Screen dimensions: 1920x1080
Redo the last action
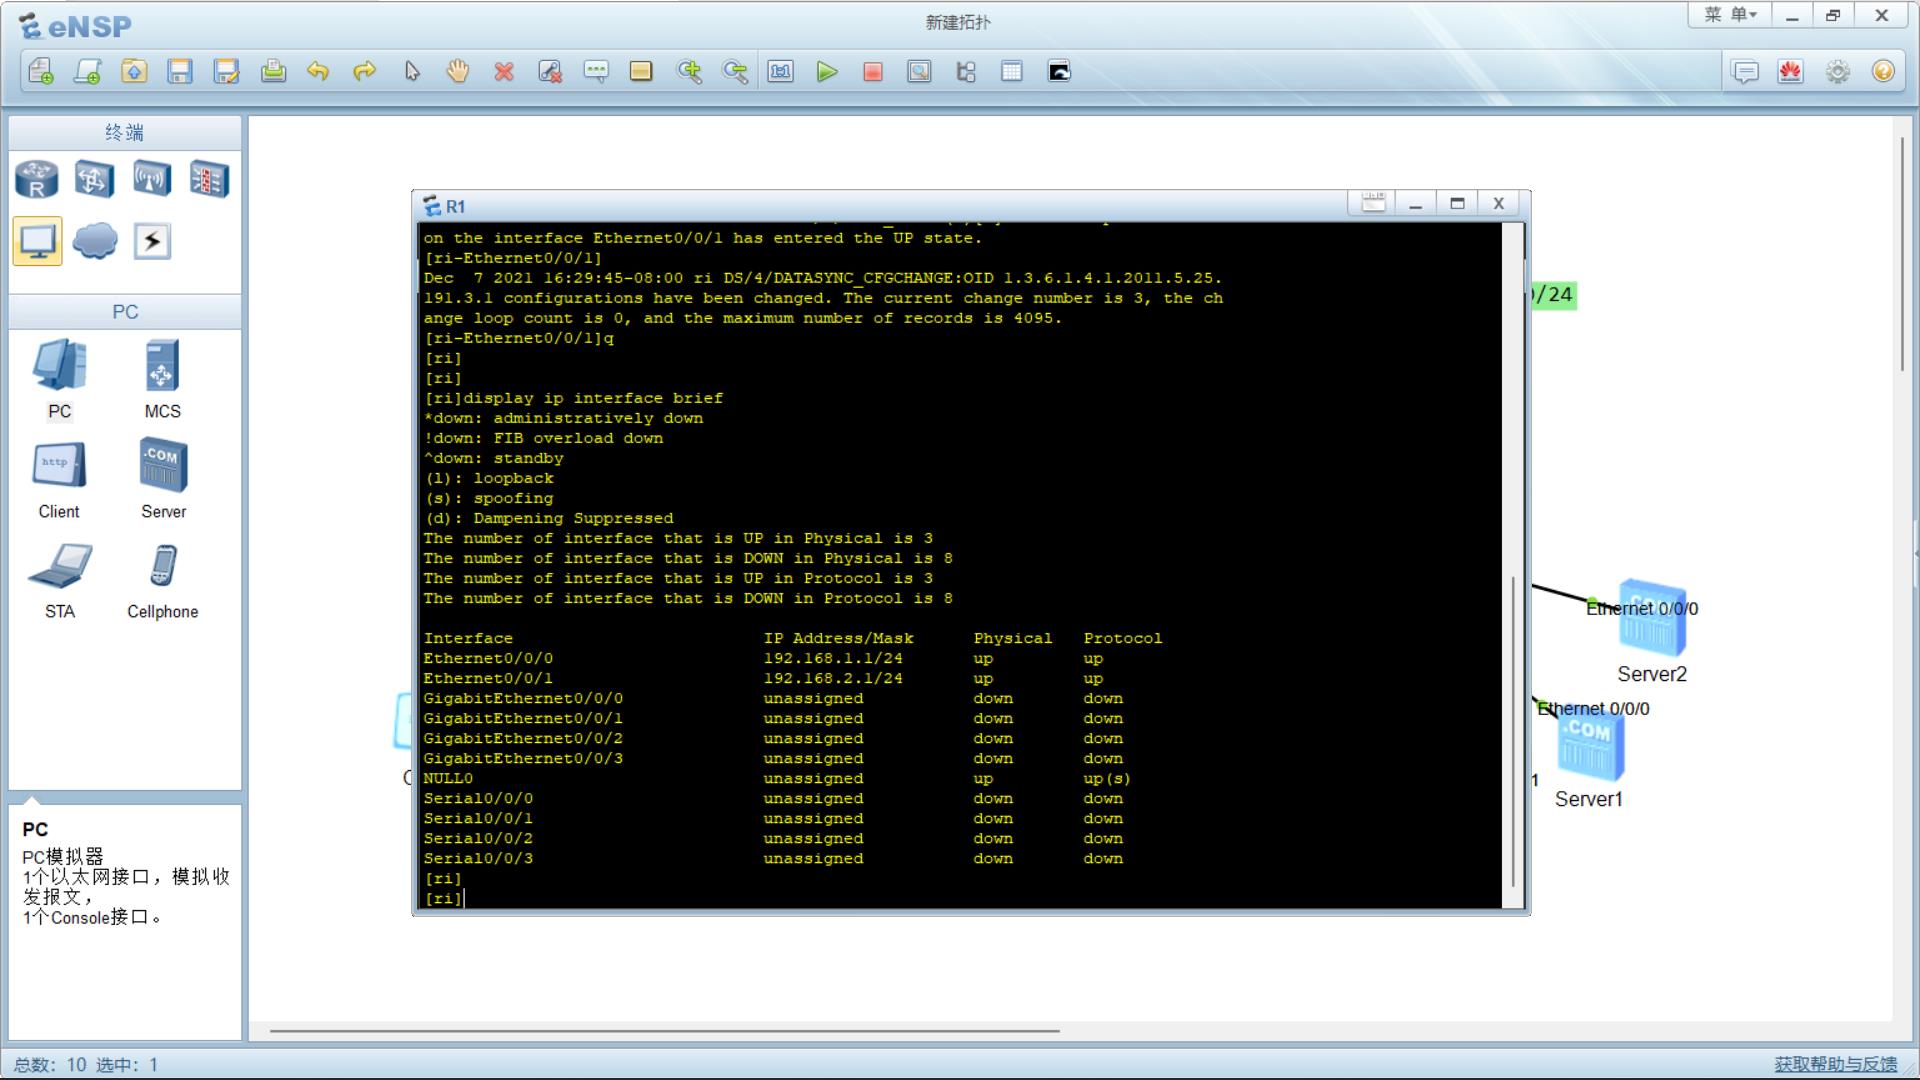click(365, 71)
